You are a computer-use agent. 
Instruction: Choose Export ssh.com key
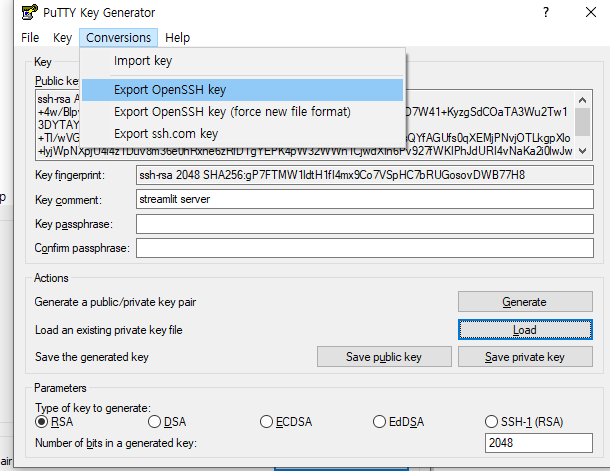pyautogui.click(x=242, y=134)
